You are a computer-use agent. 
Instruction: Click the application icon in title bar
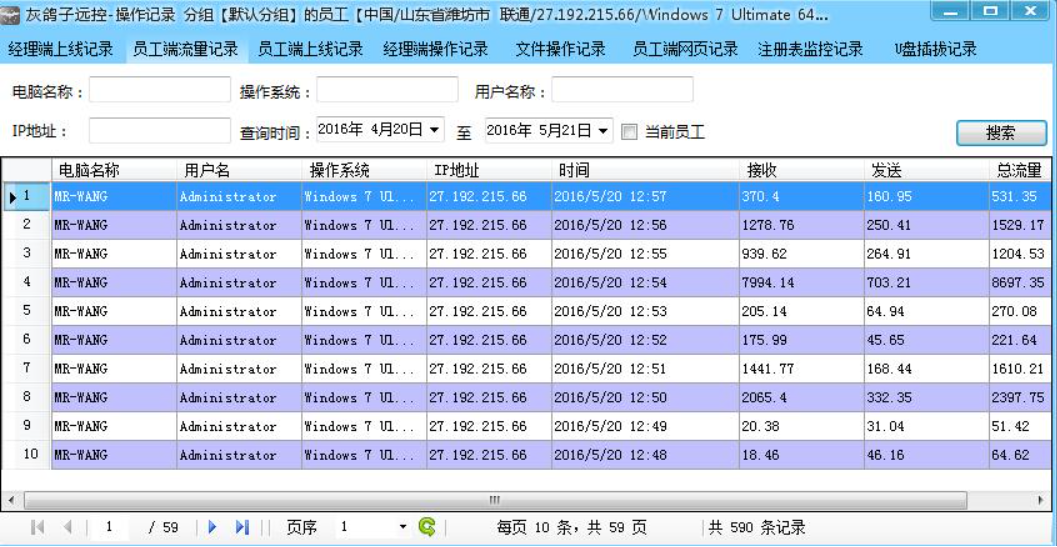point(13,15)
